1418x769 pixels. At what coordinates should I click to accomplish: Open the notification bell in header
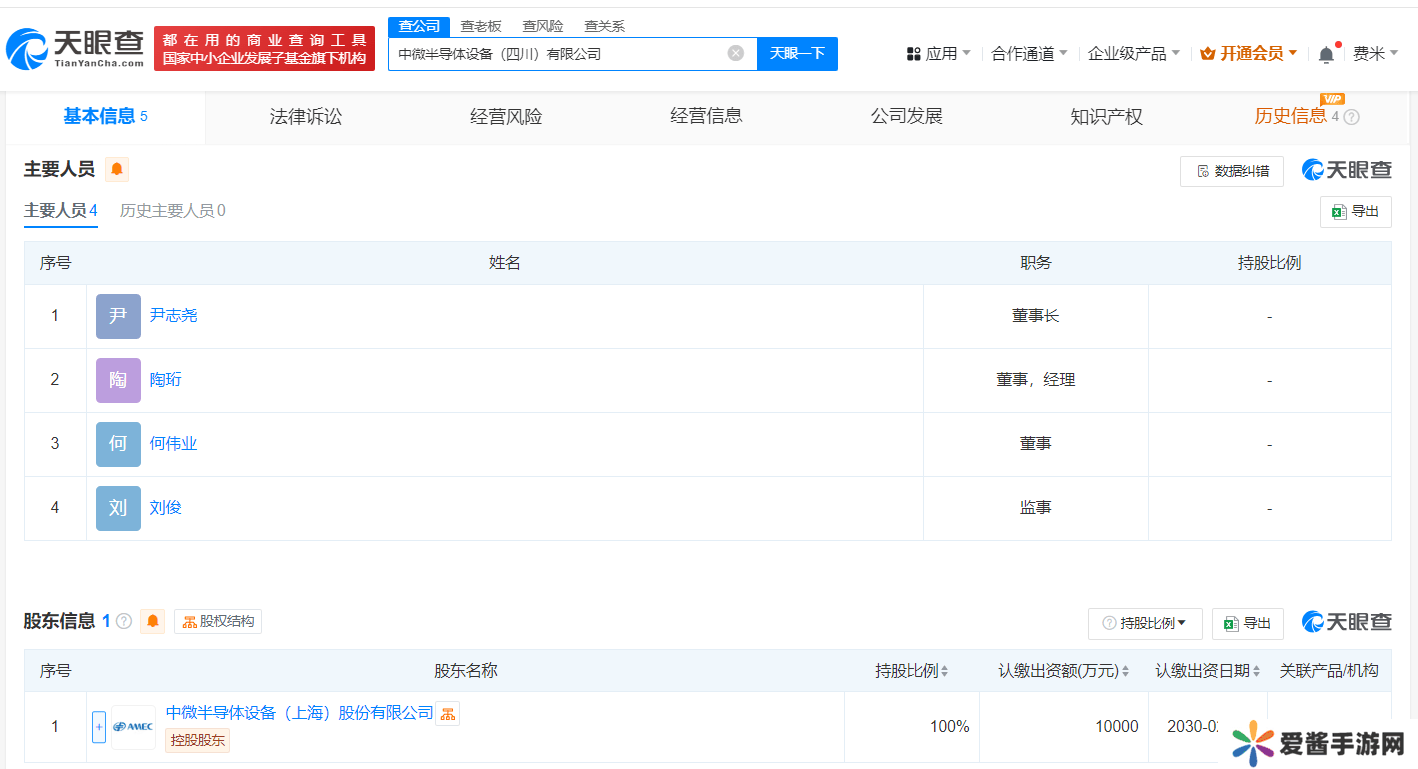(1326, 54)
